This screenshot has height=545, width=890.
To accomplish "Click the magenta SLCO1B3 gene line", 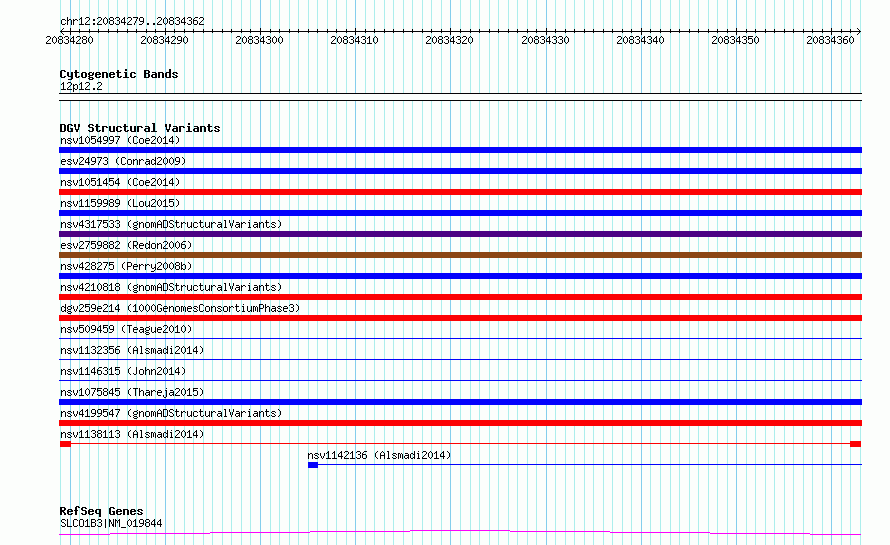I will click(460, 533).
